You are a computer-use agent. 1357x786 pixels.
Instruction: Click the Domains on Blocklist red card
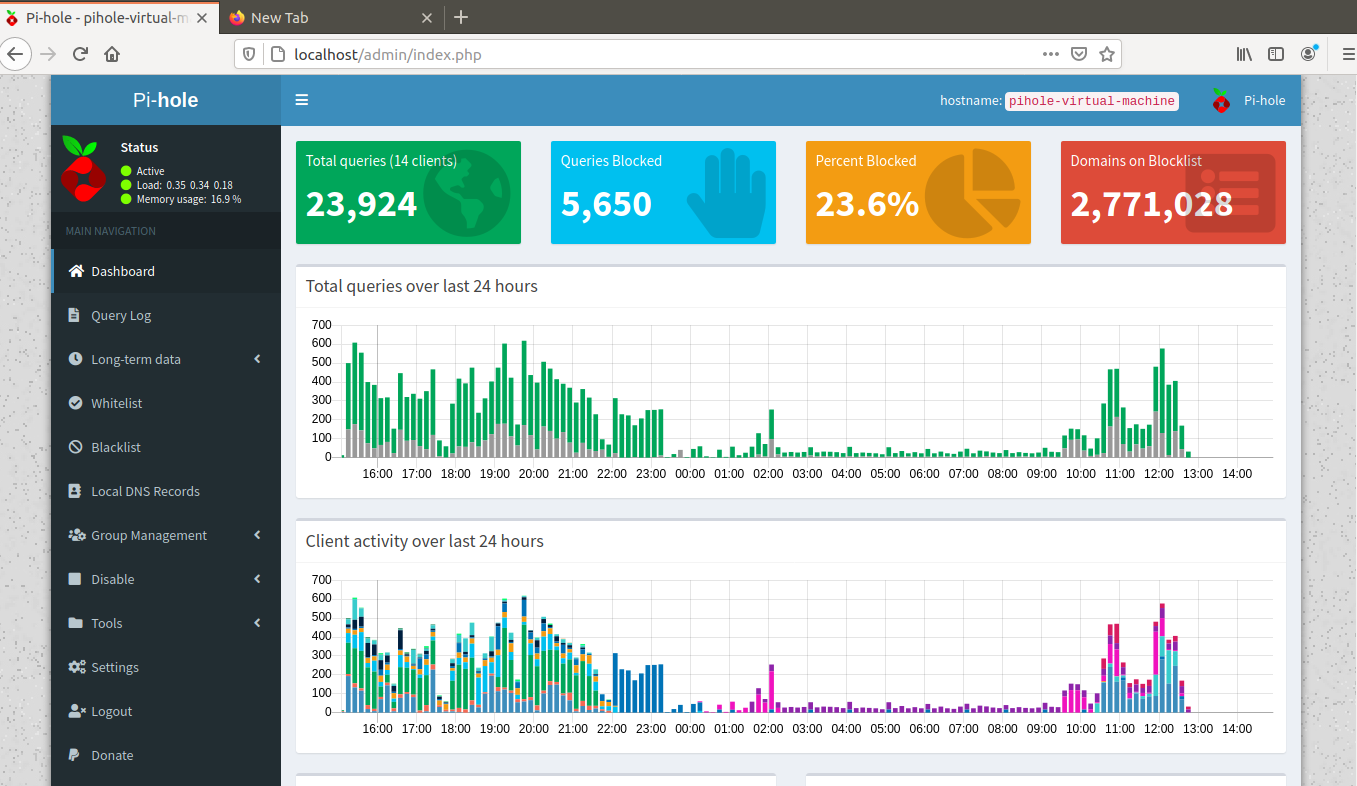1173,192
